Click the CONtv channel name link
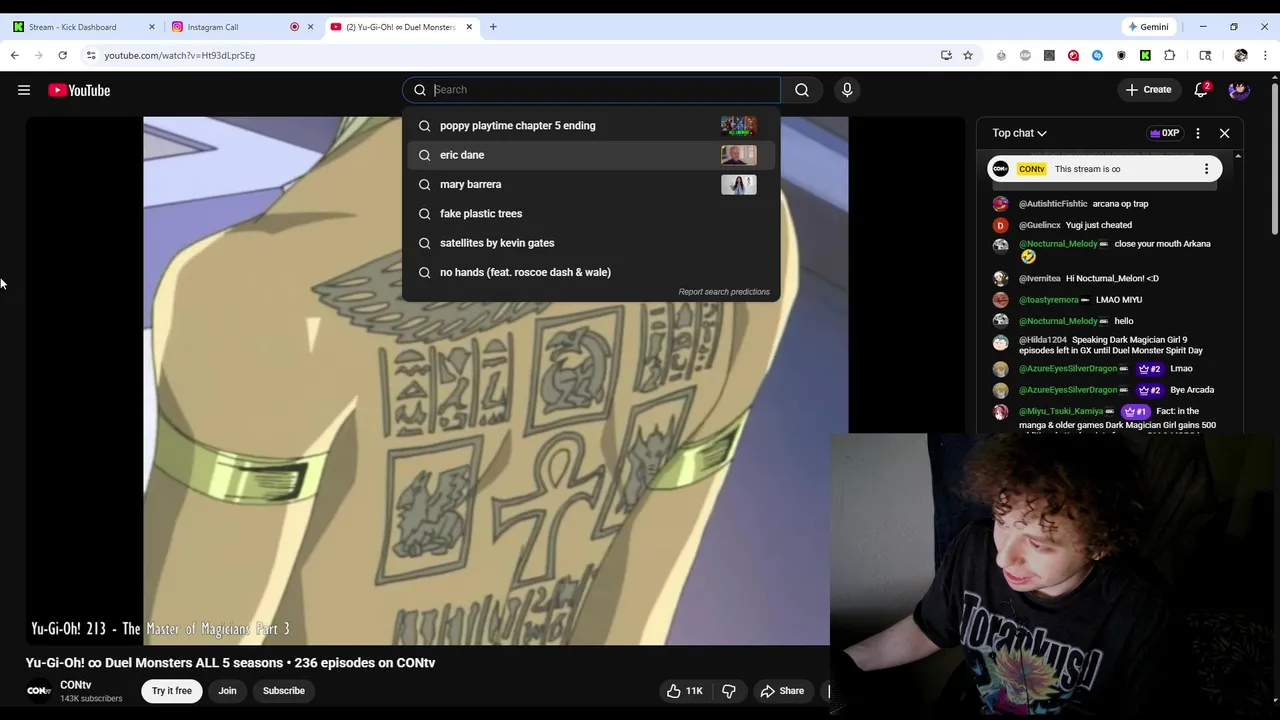Viewport: 1280px width, 720px height. [x=76, y=685]
